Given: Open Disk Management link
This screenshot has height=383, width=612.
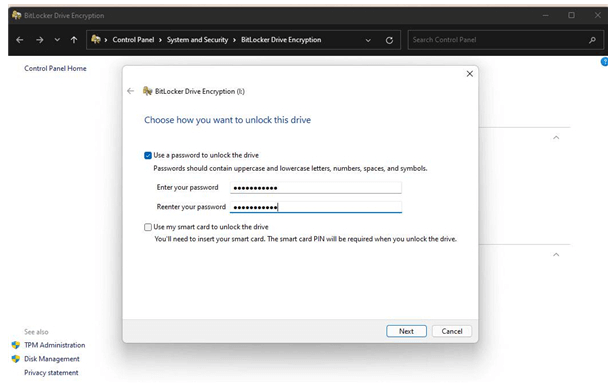Looking at the screenshot, I should 52,359.
